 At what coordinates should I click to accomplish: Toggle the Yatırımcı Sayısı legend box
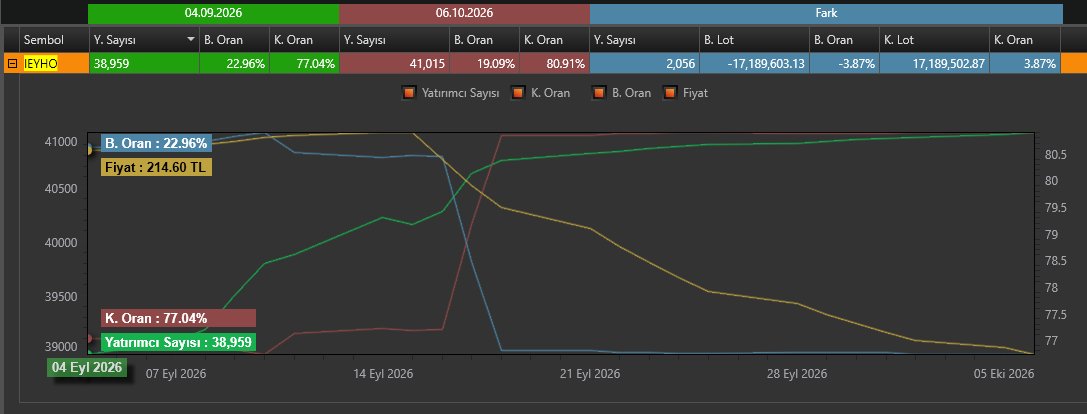tap(410, 92)
